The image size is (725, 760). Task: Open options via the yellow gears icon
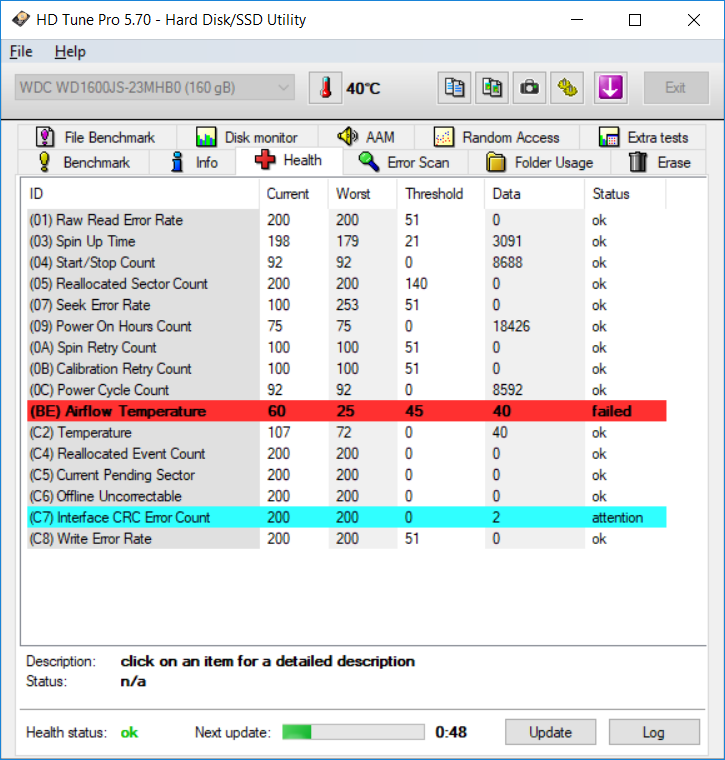(567, 88)
